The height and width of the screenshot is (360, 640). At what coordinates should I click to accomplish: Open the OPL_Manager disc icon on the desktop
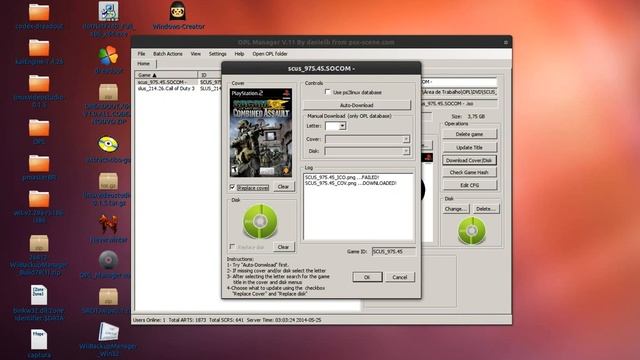(x=108, y=260)
